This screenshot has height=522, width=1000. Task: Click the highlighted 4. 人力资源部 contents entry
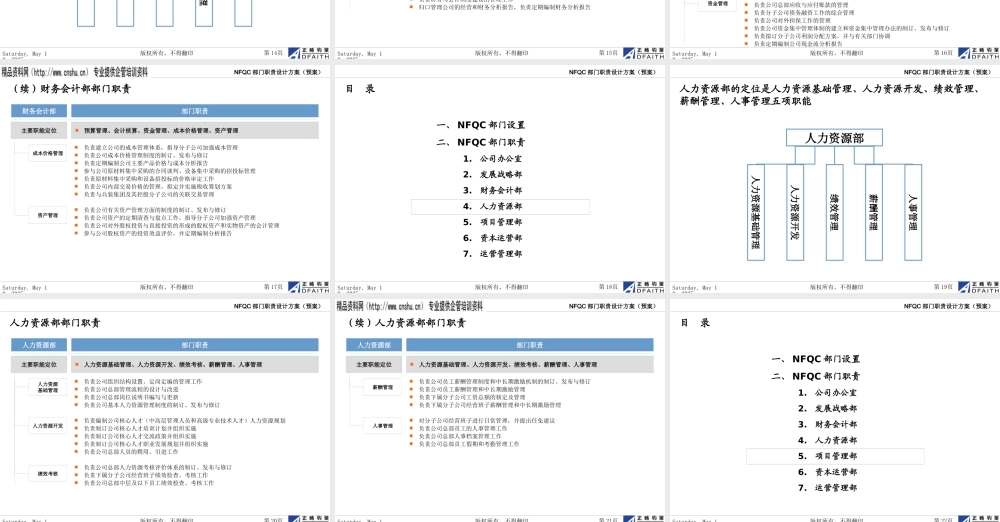500,206
